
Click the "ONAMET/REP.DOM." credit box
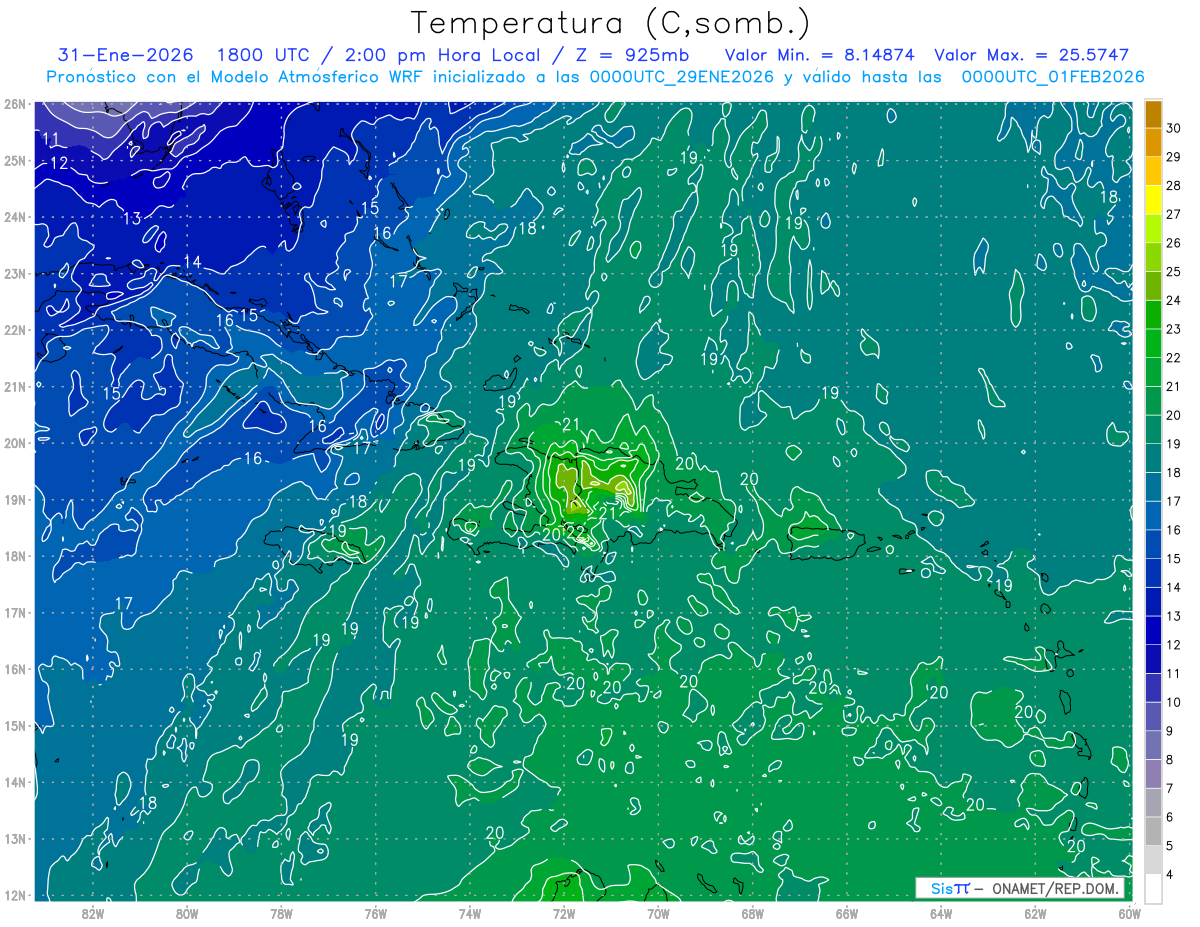point(1019,888)
